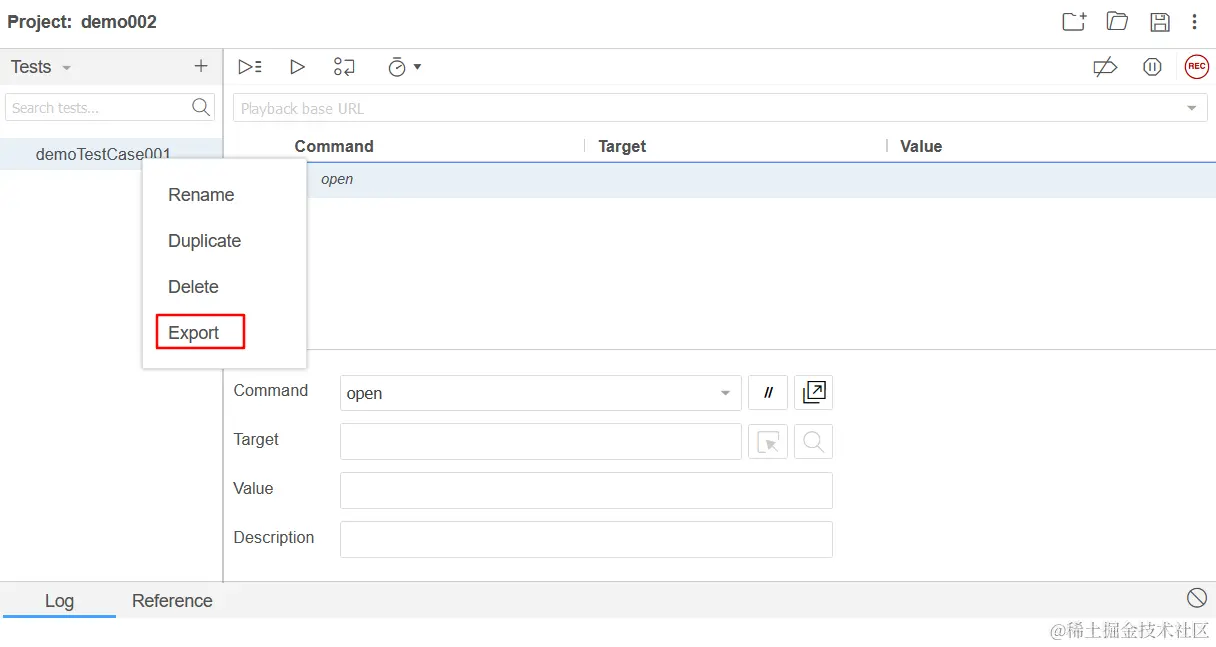Click the project name demo002

coord(119,22)
